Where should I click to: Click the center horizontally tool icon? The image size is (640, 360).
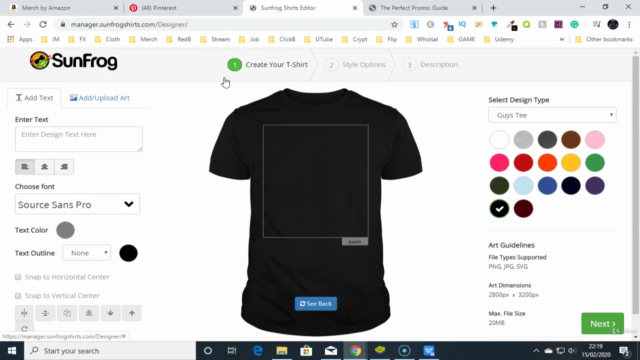24,313
